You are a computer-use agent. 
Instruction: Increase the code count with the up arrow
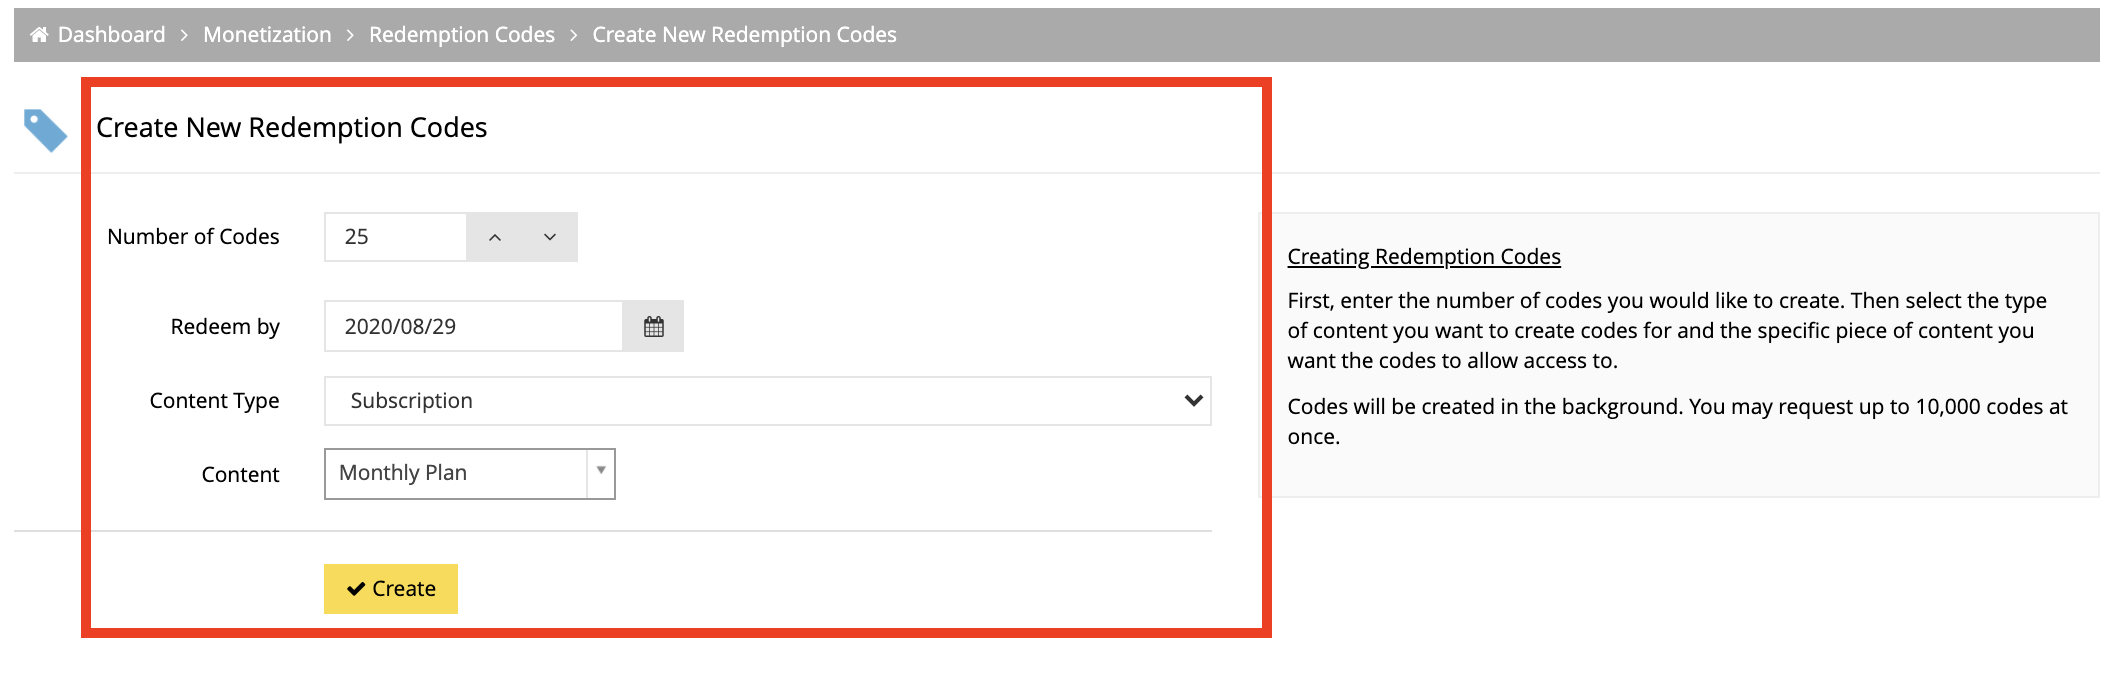click(x=494, y=237)
